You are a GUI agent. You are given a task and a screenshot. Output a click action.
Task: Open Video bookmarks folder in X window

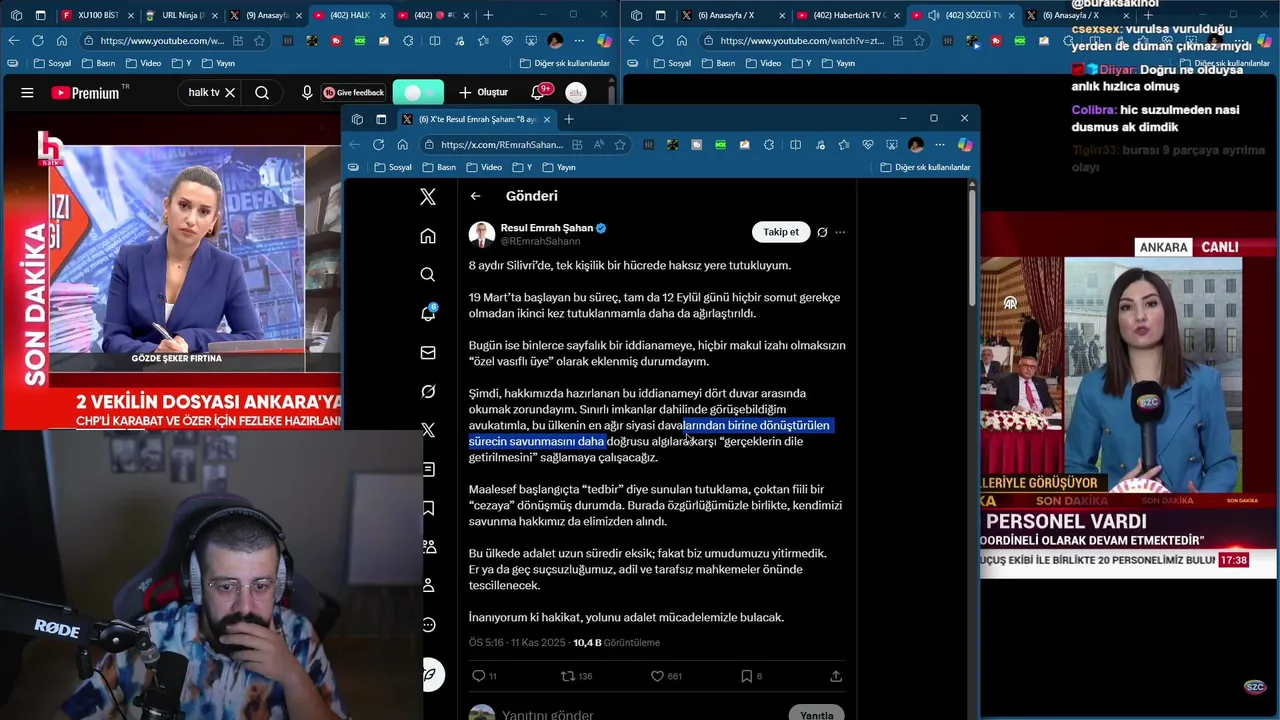pyautogui.click(x=484, y=167)
